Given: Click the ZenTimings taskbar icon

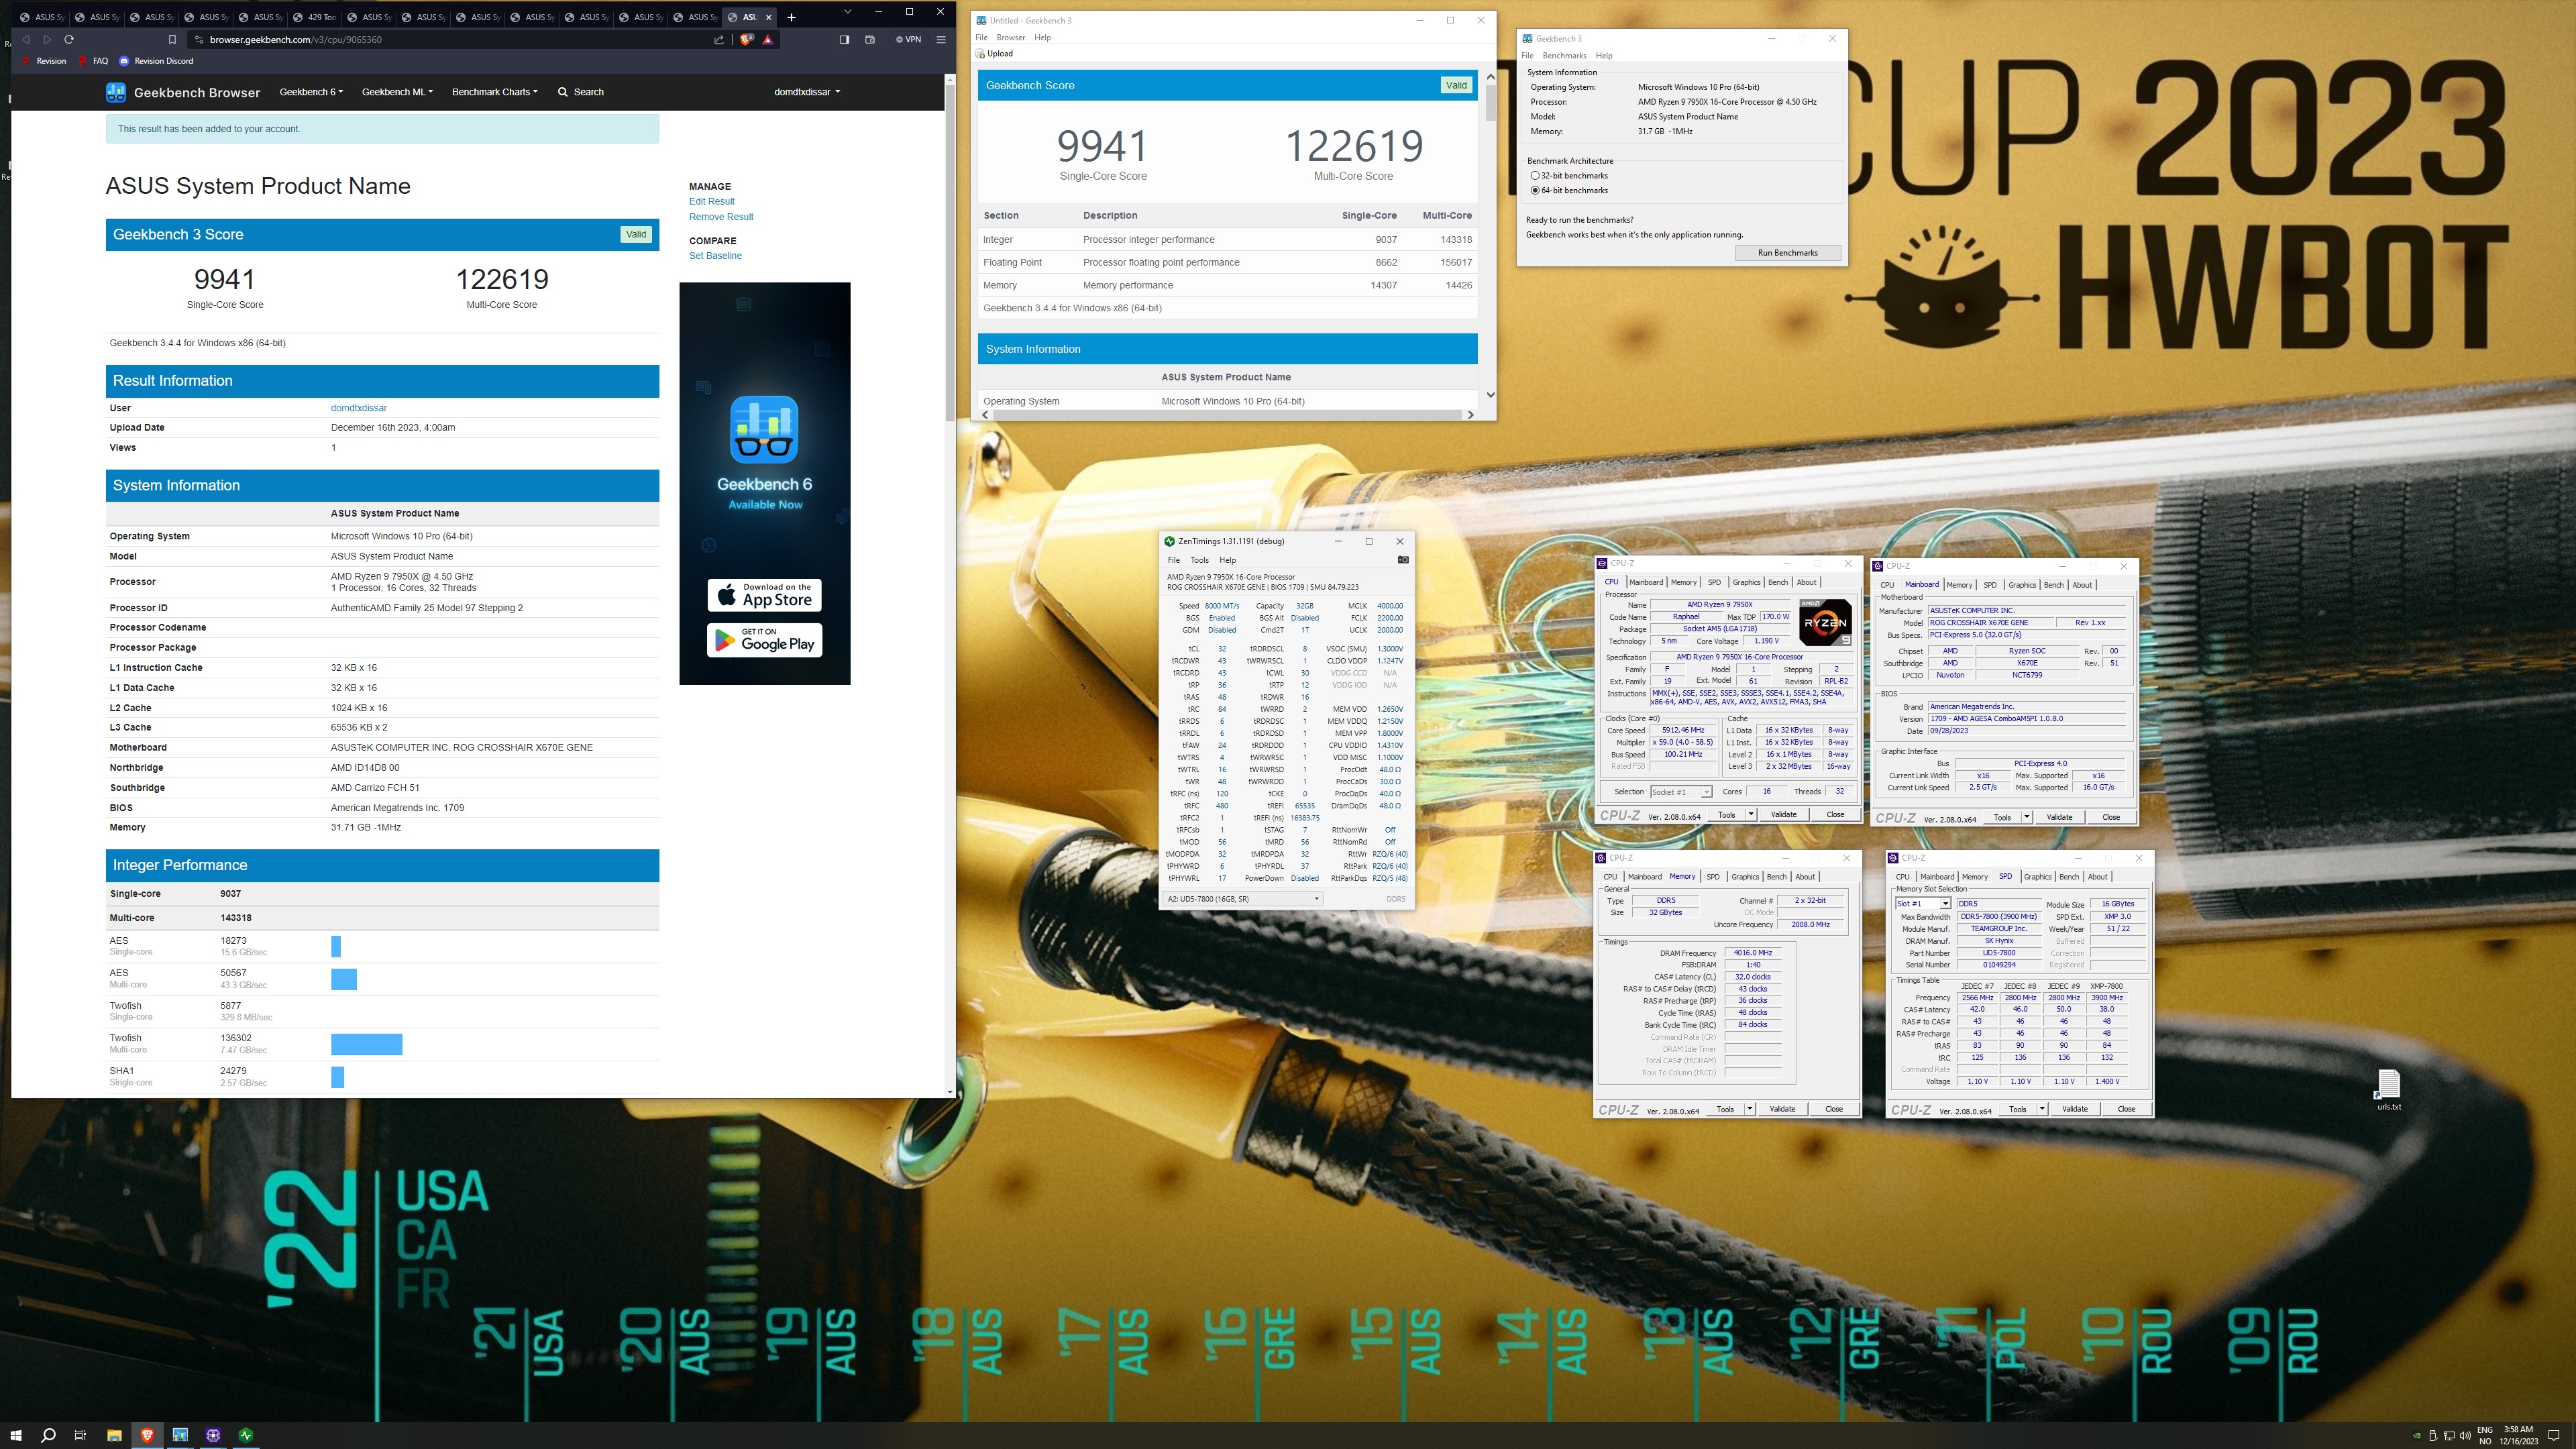Looking at the screenshot, I should click(246, 1435).
